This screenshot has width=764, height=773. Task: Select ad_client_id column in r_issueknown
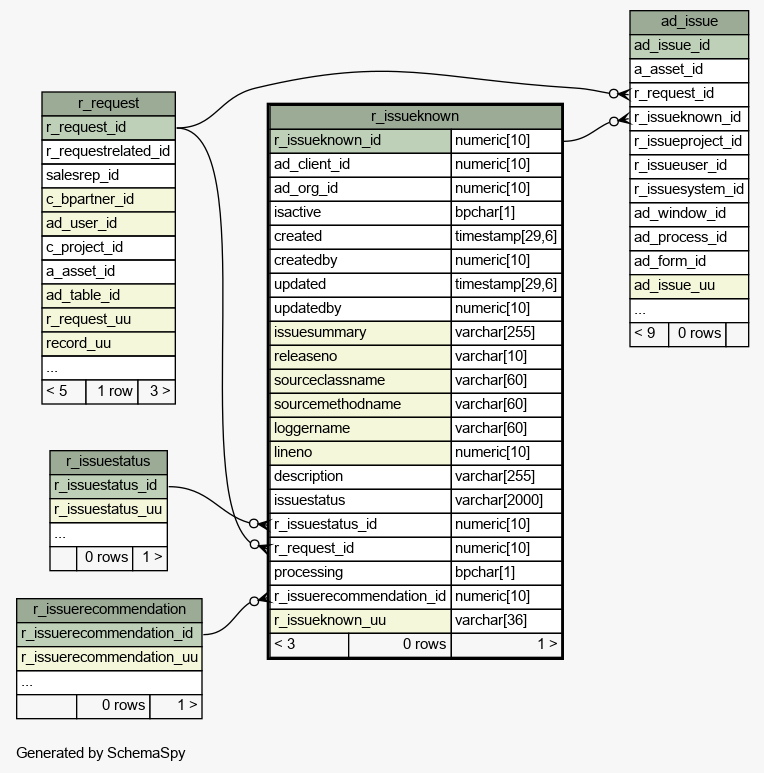click(360, 165)
